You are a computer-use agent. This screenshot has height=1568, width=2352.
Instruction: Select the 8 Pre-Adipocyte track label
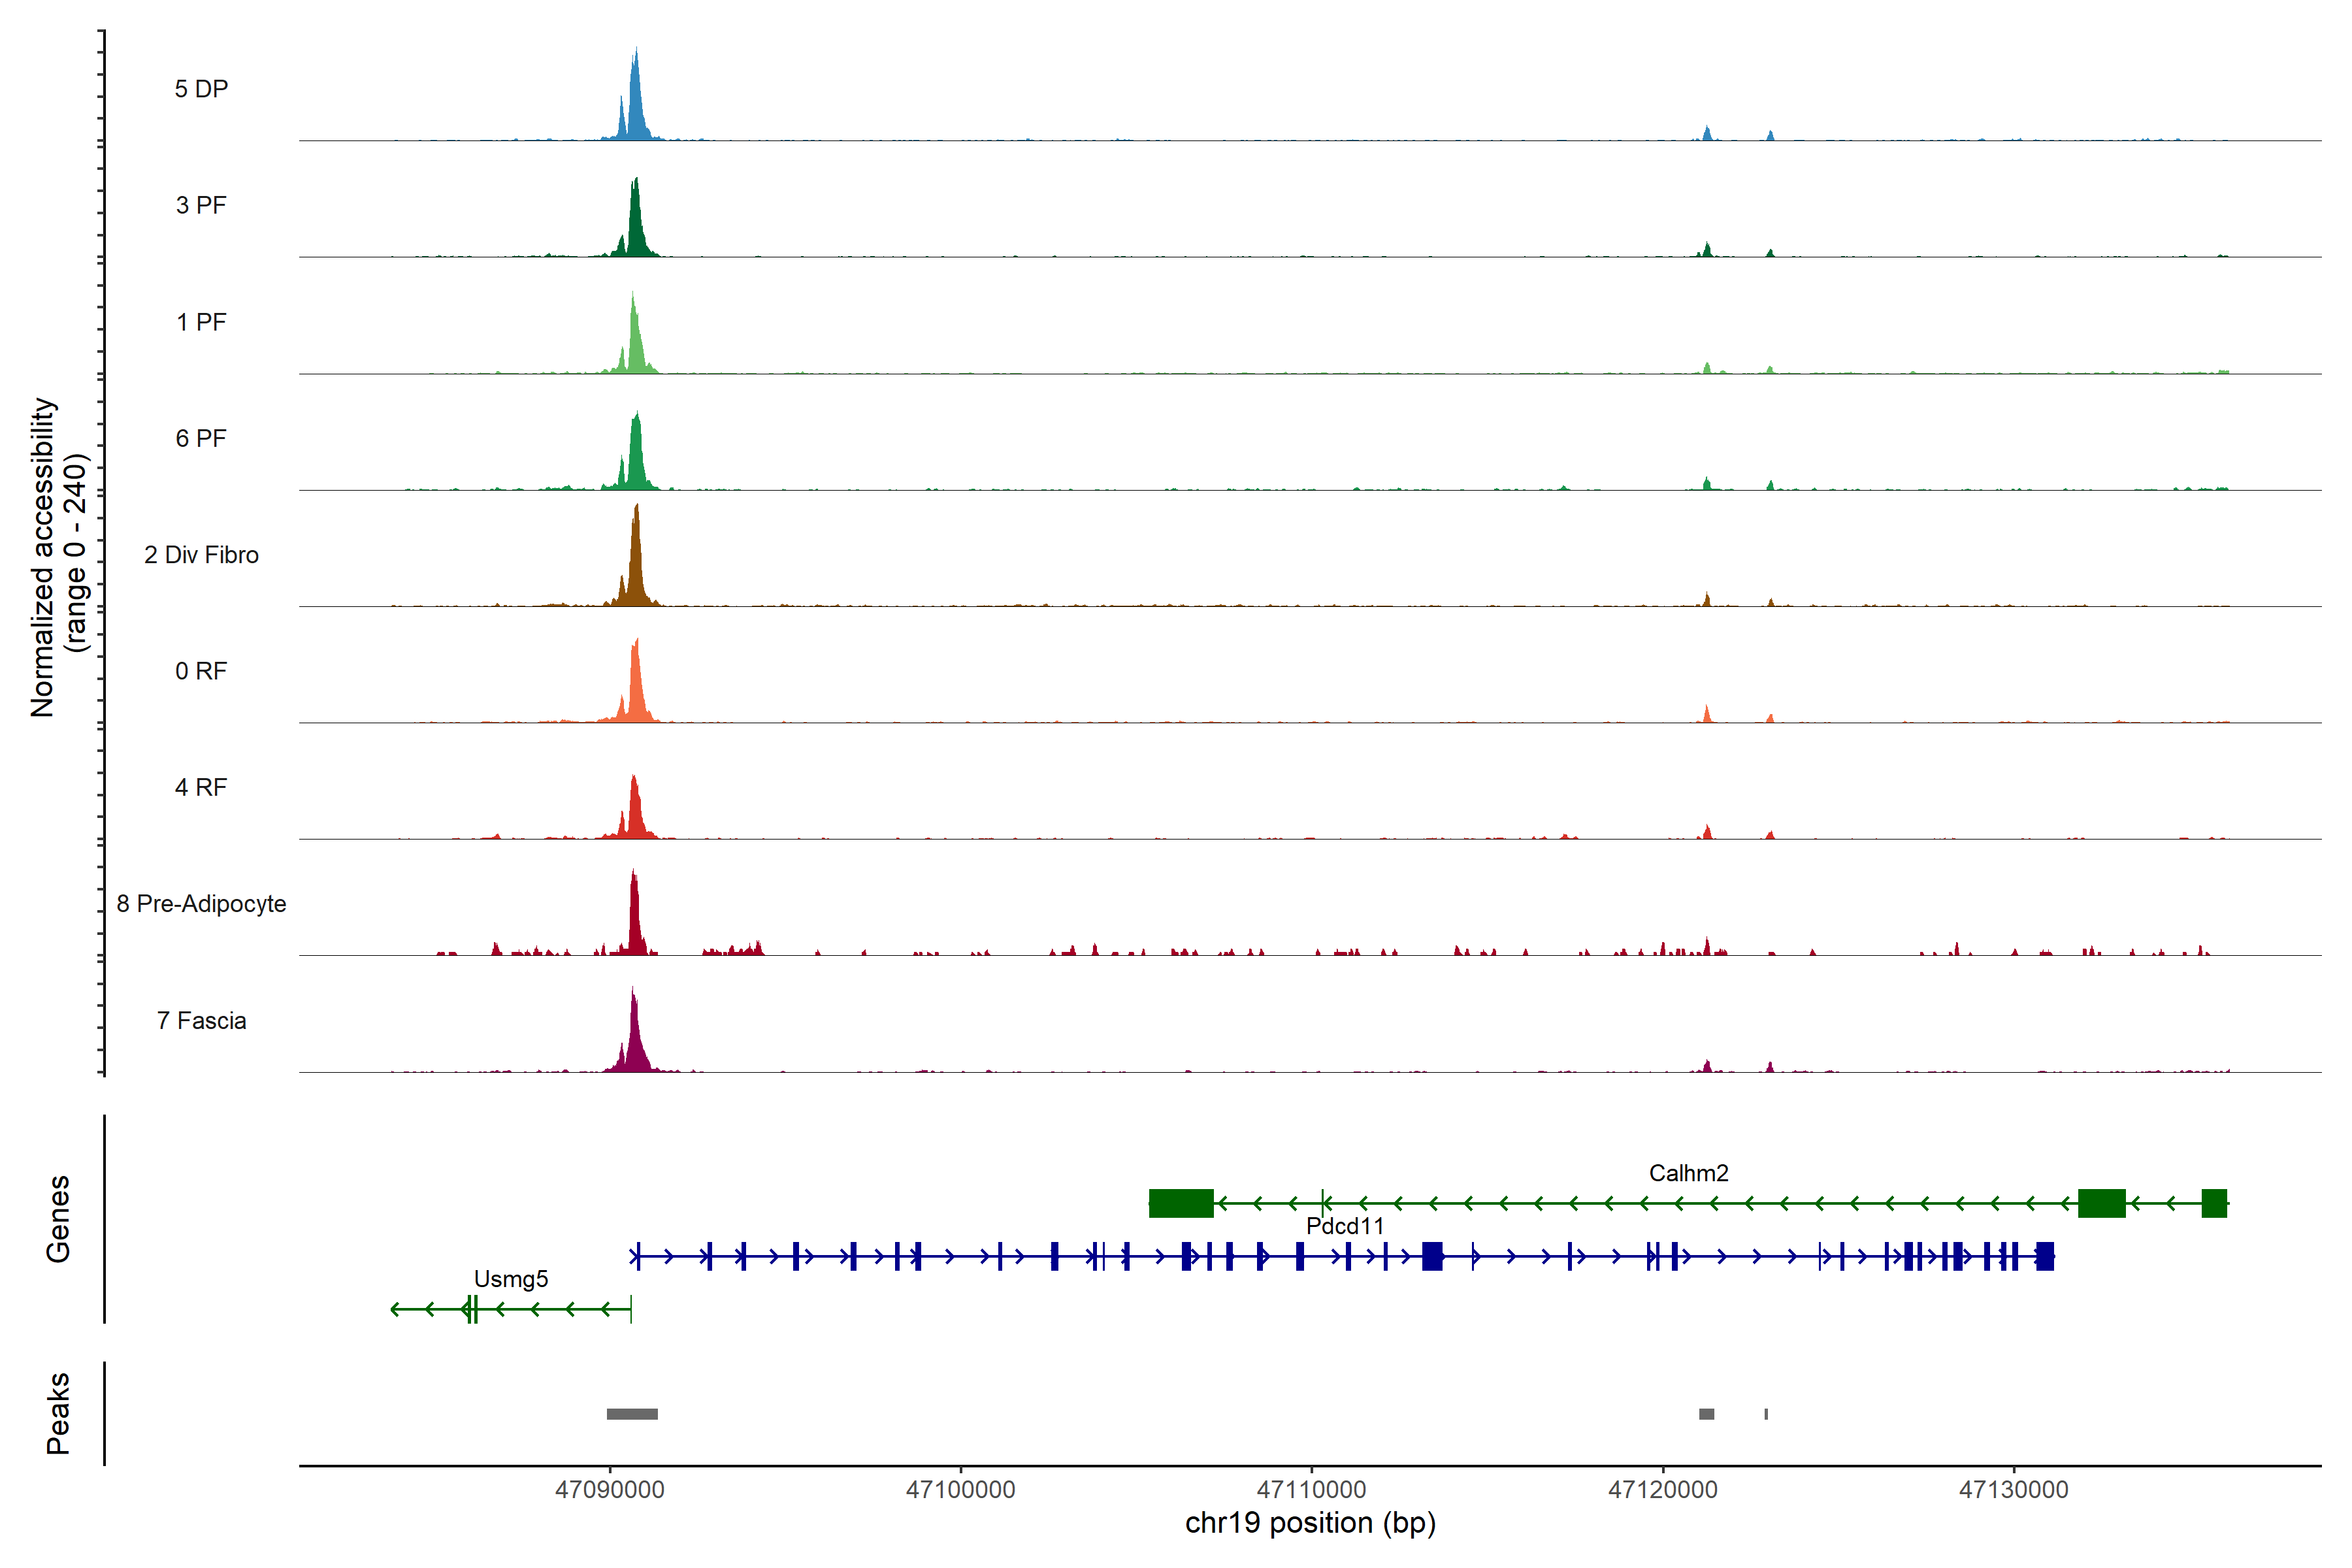pos(201,904)
